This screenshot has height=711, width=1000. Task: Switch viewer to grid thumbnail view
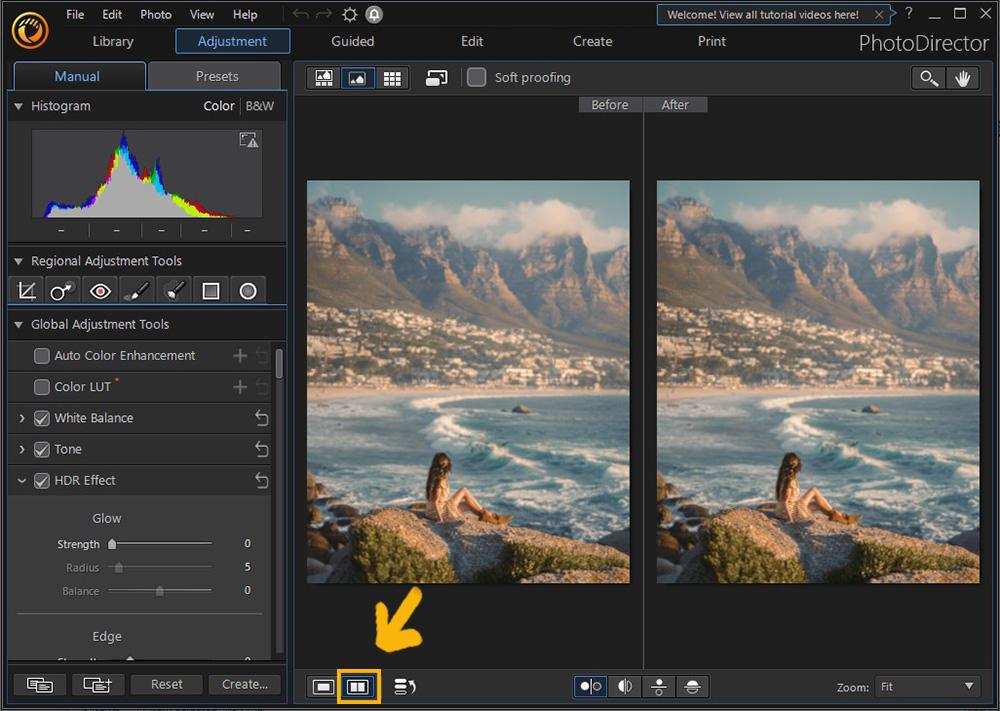coord(392,77)
